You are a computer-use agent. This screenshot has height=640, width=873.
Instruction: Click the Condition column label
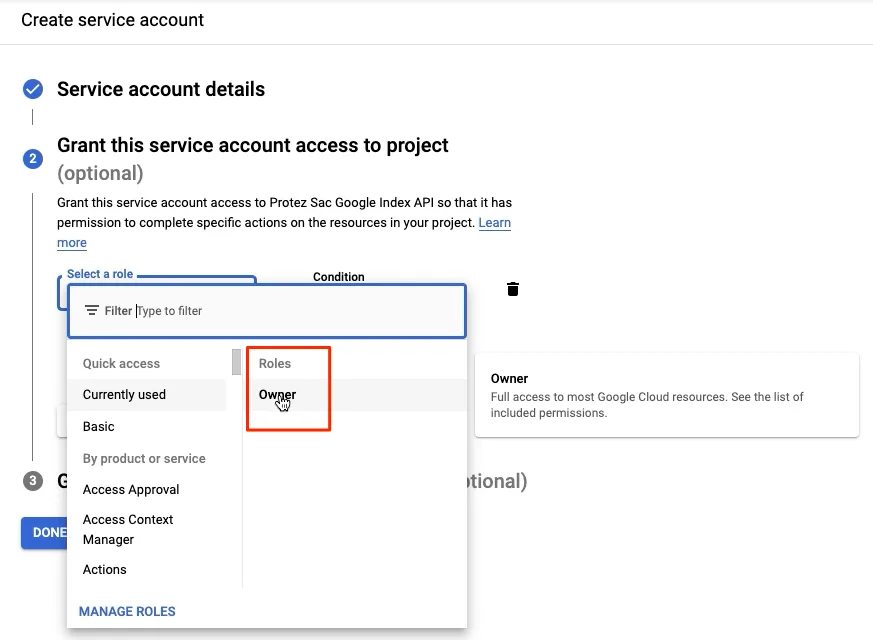339,277
